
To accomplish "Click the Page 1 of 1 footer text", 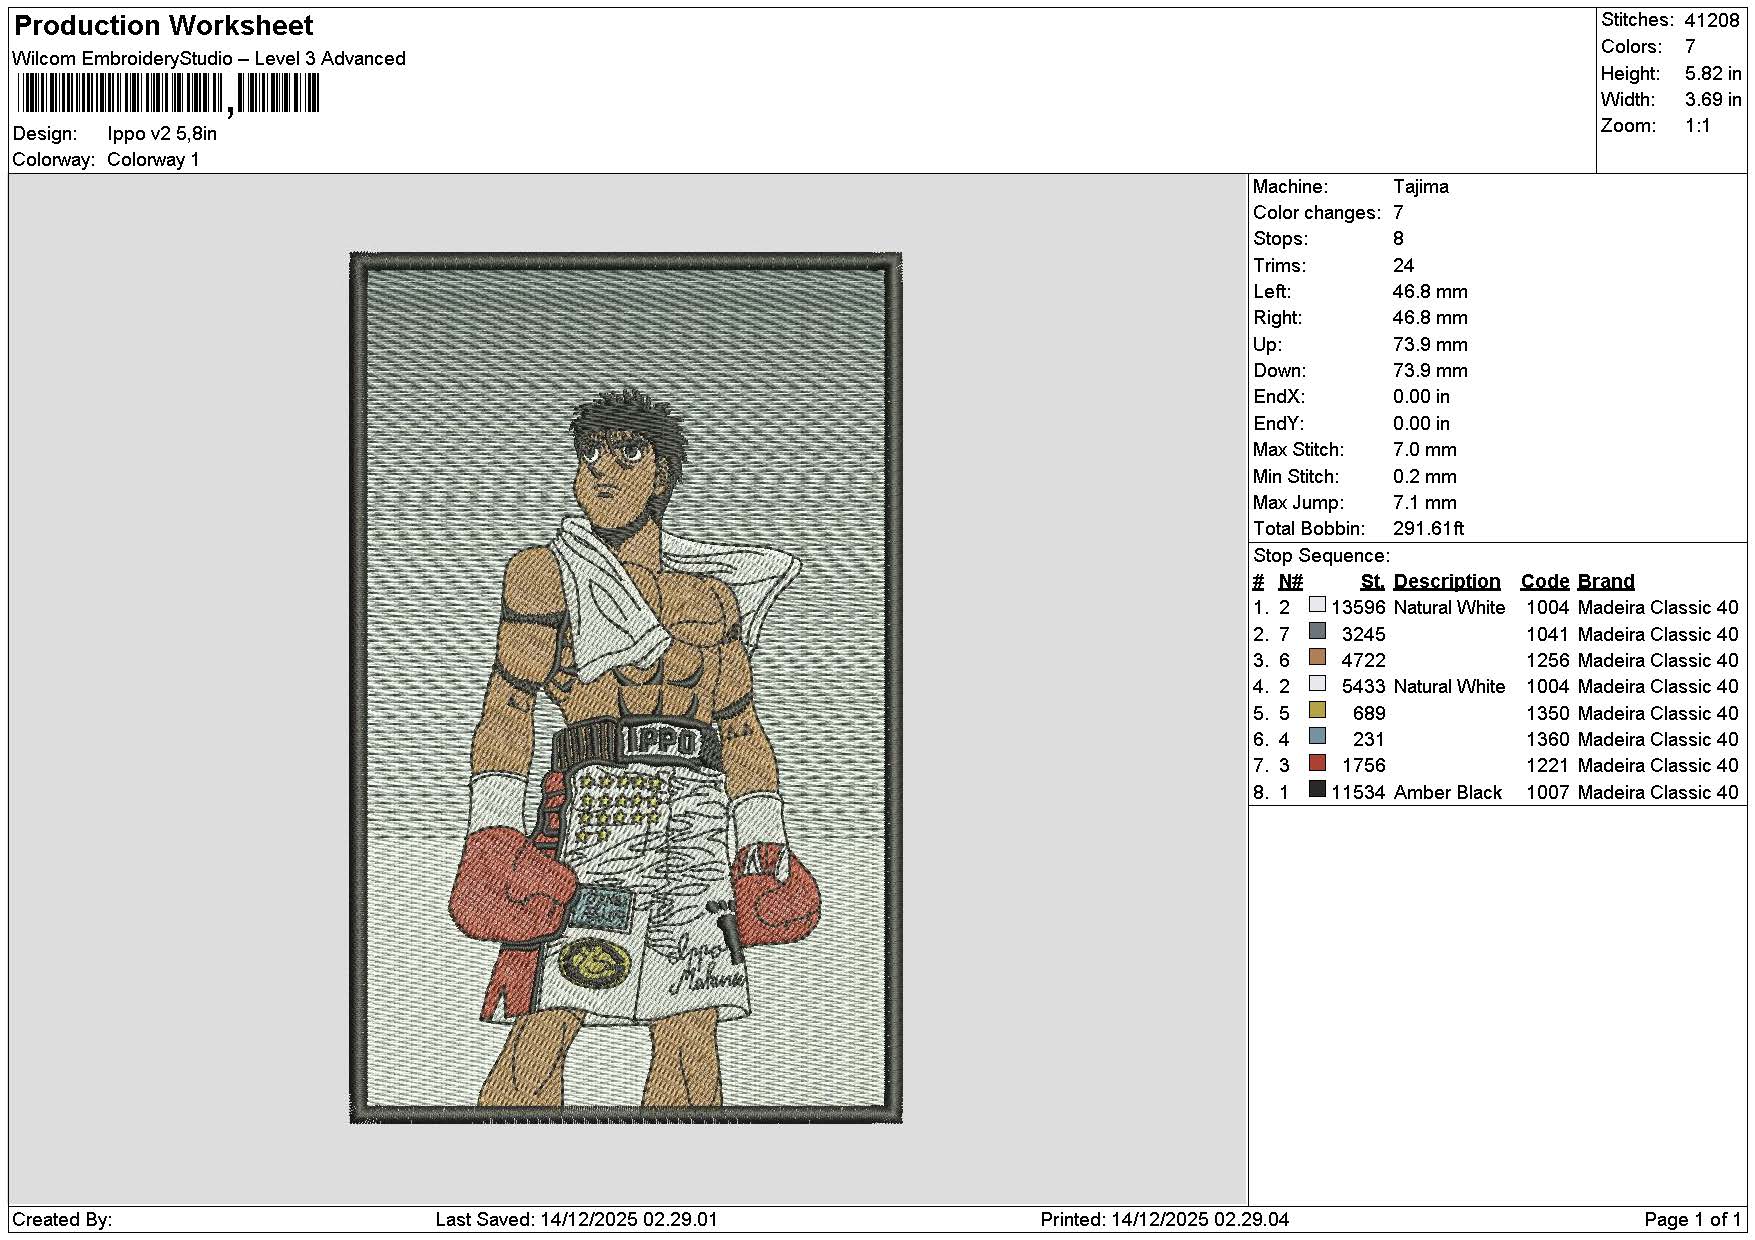I will (x=1692, y=1219).
